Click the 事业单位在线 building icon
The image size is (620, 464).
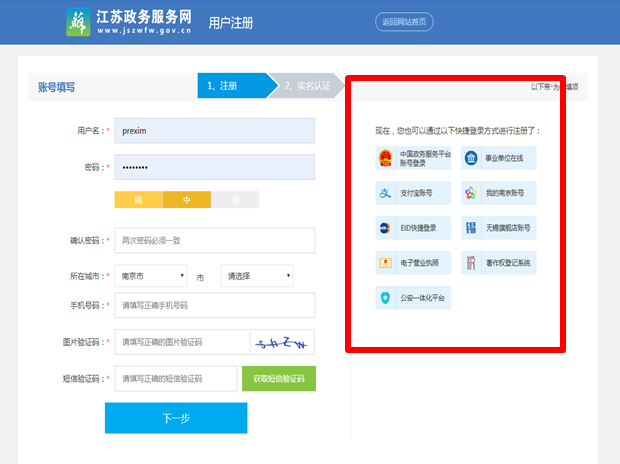471,158
